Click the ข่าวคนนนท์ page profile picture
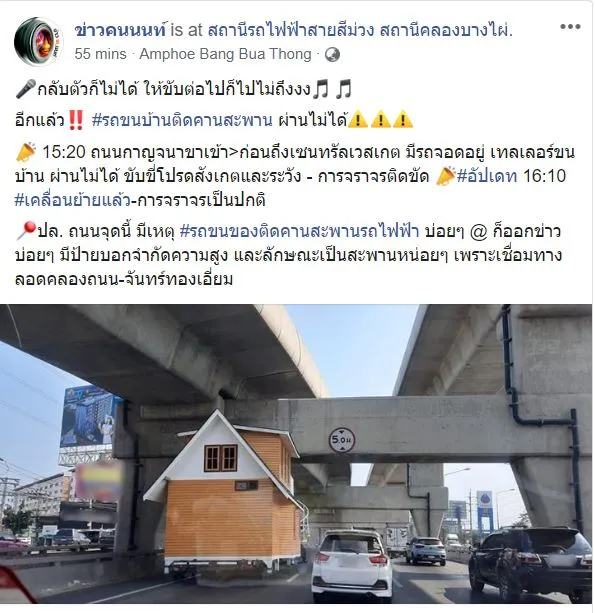The image size is (595, 613). 38,42
